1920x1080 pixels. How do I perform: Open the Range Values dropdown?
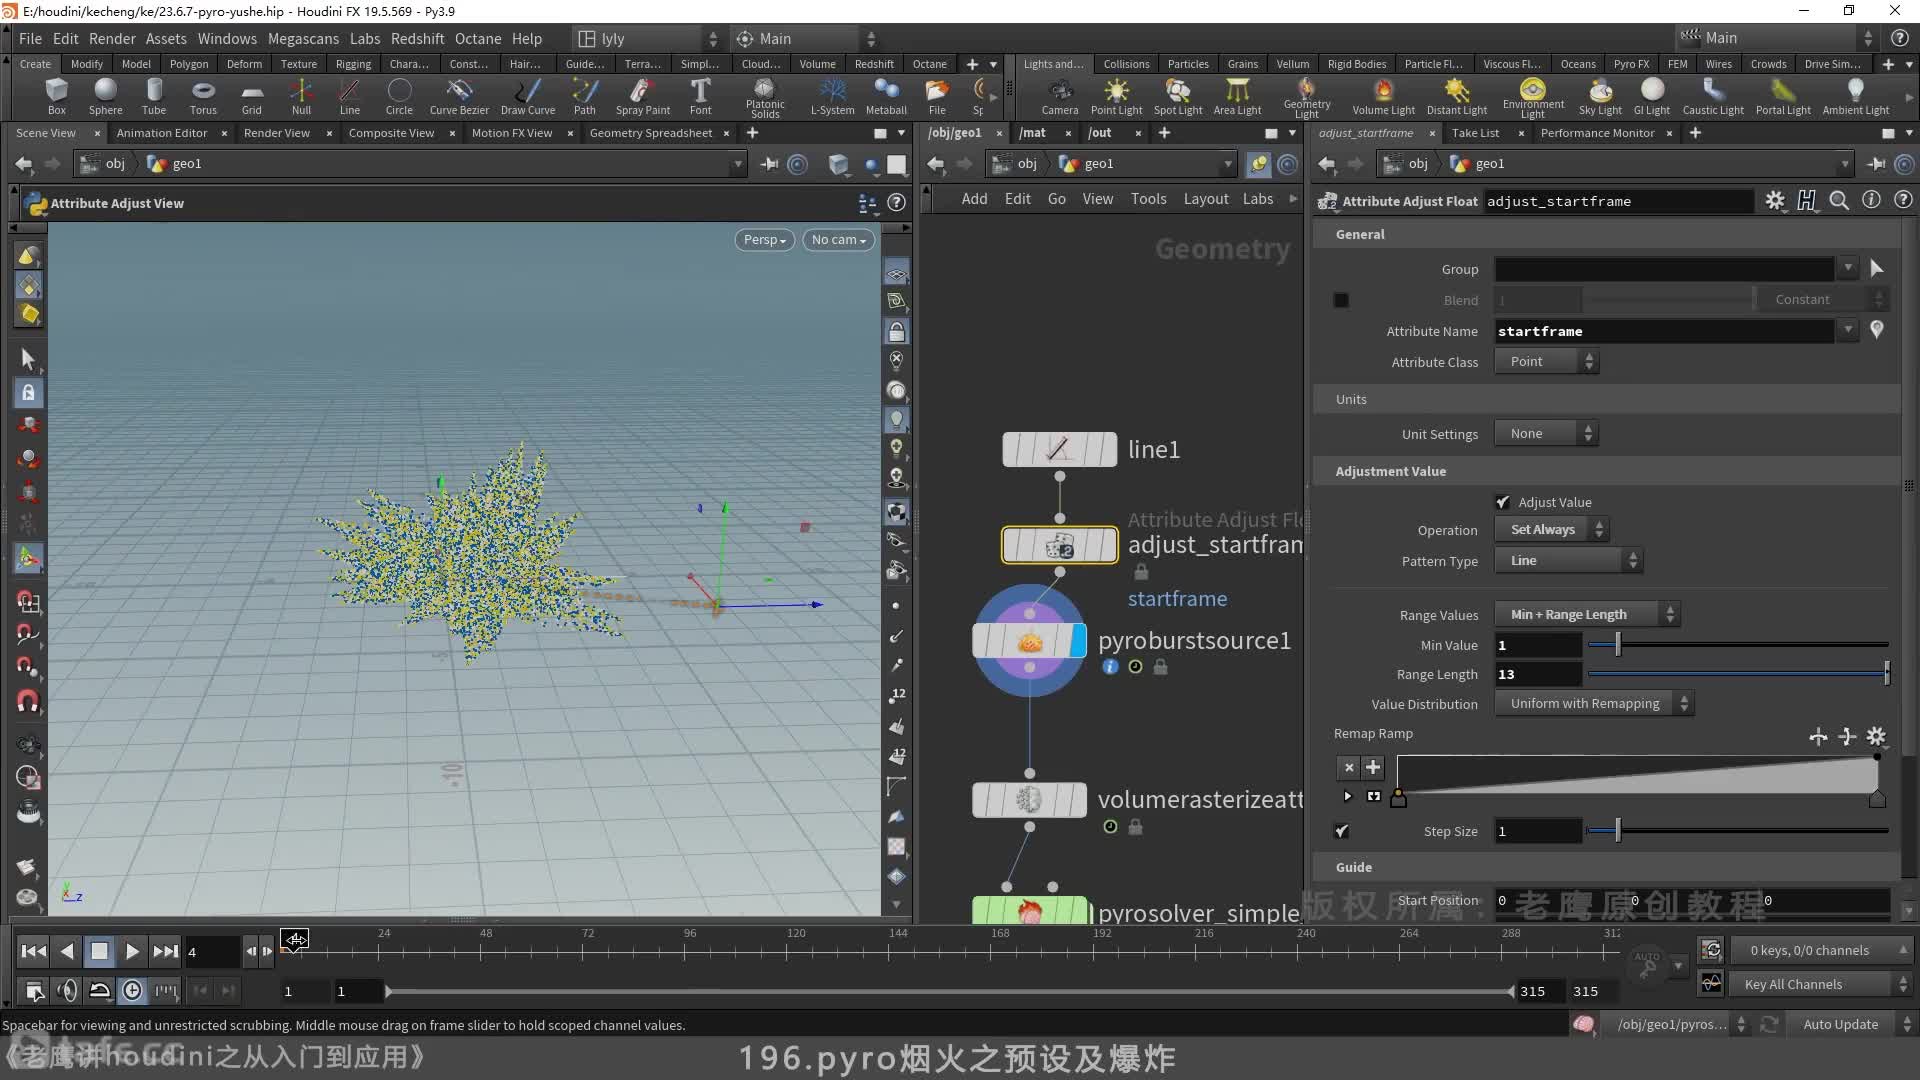point(1586,614)
